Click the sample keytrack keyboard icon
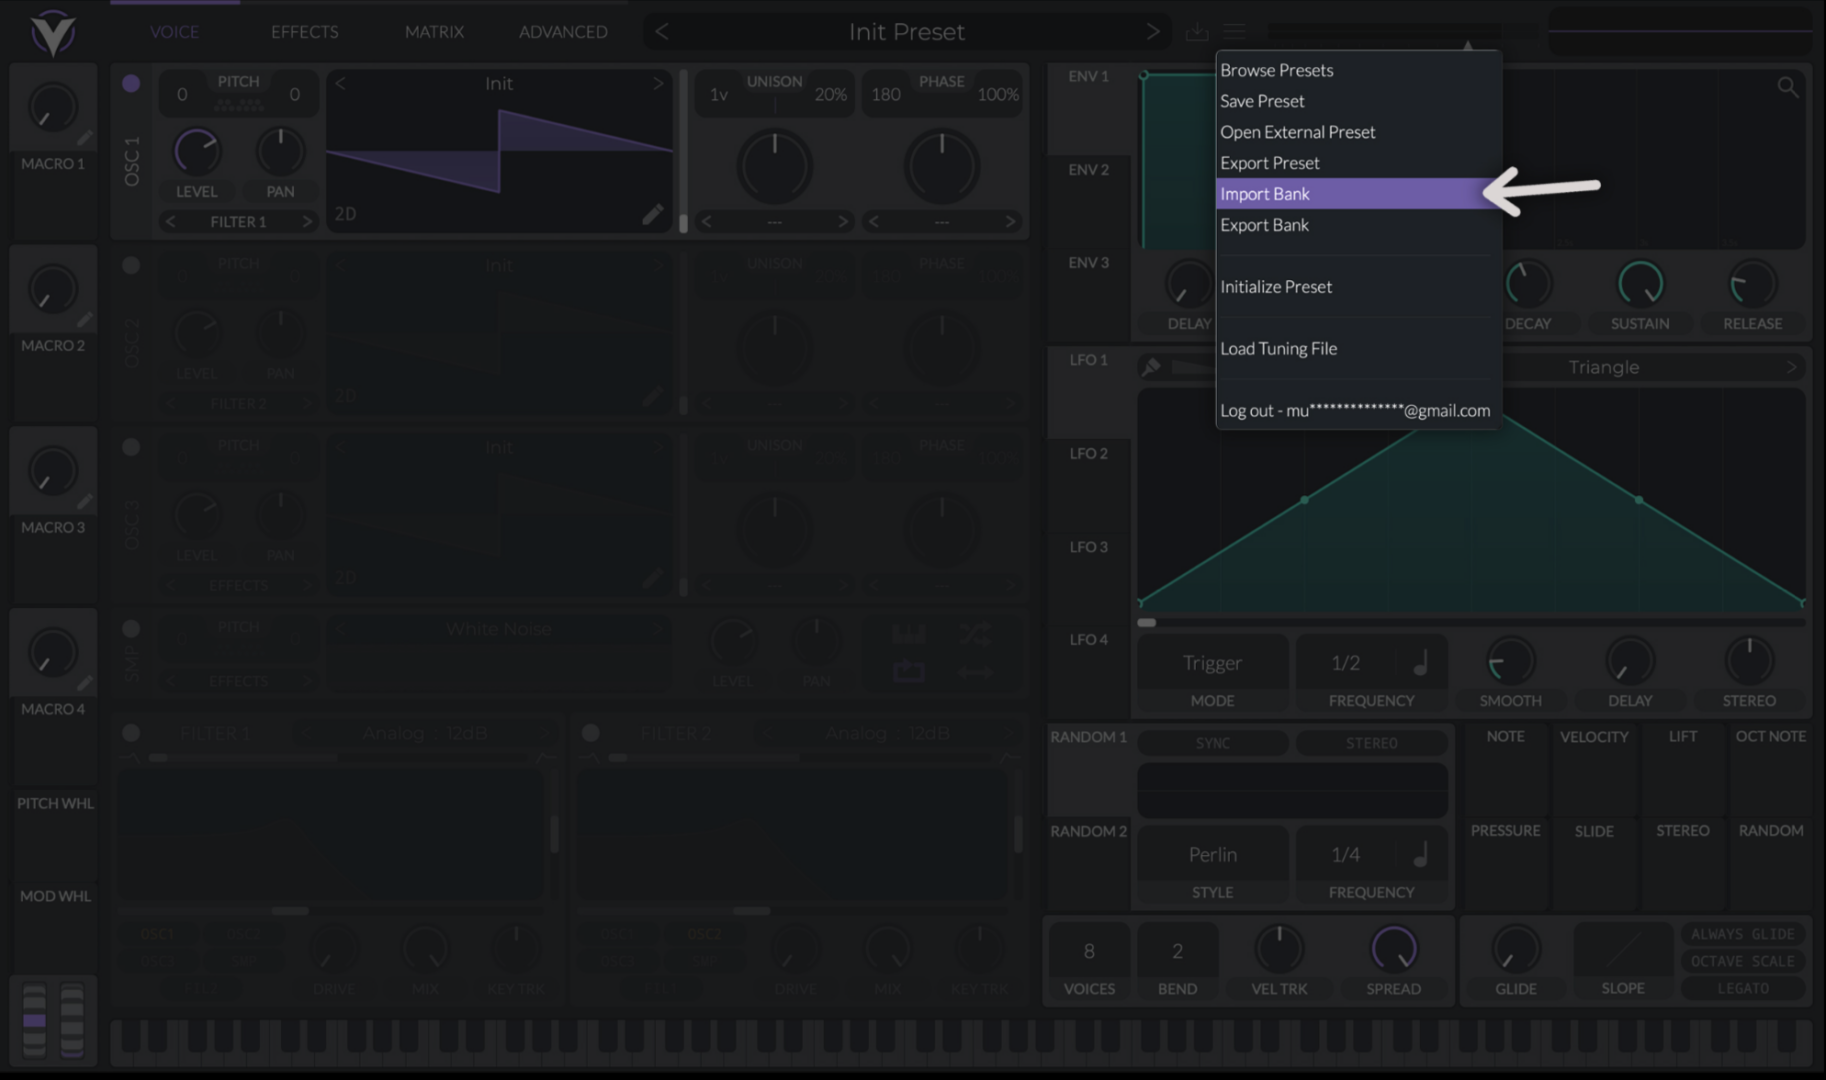The width and height of the screenshot is (1826, 1080). pos(908,634)
